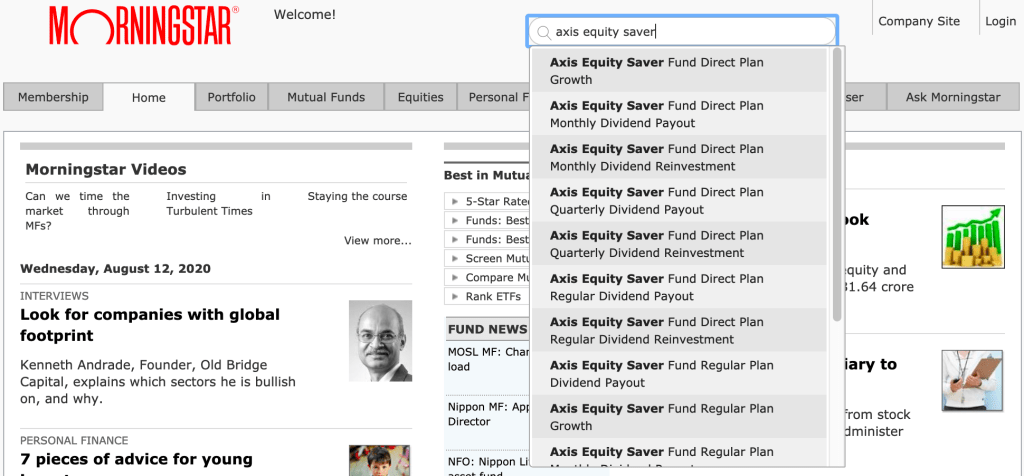Click the green bar chart coins image
1024x476 pixels.
click(x=972, y=236)
